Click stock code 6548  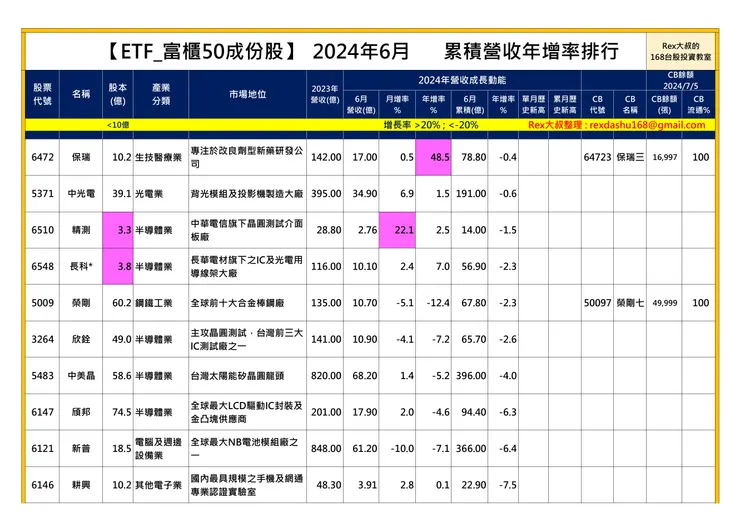coord(42,266)
